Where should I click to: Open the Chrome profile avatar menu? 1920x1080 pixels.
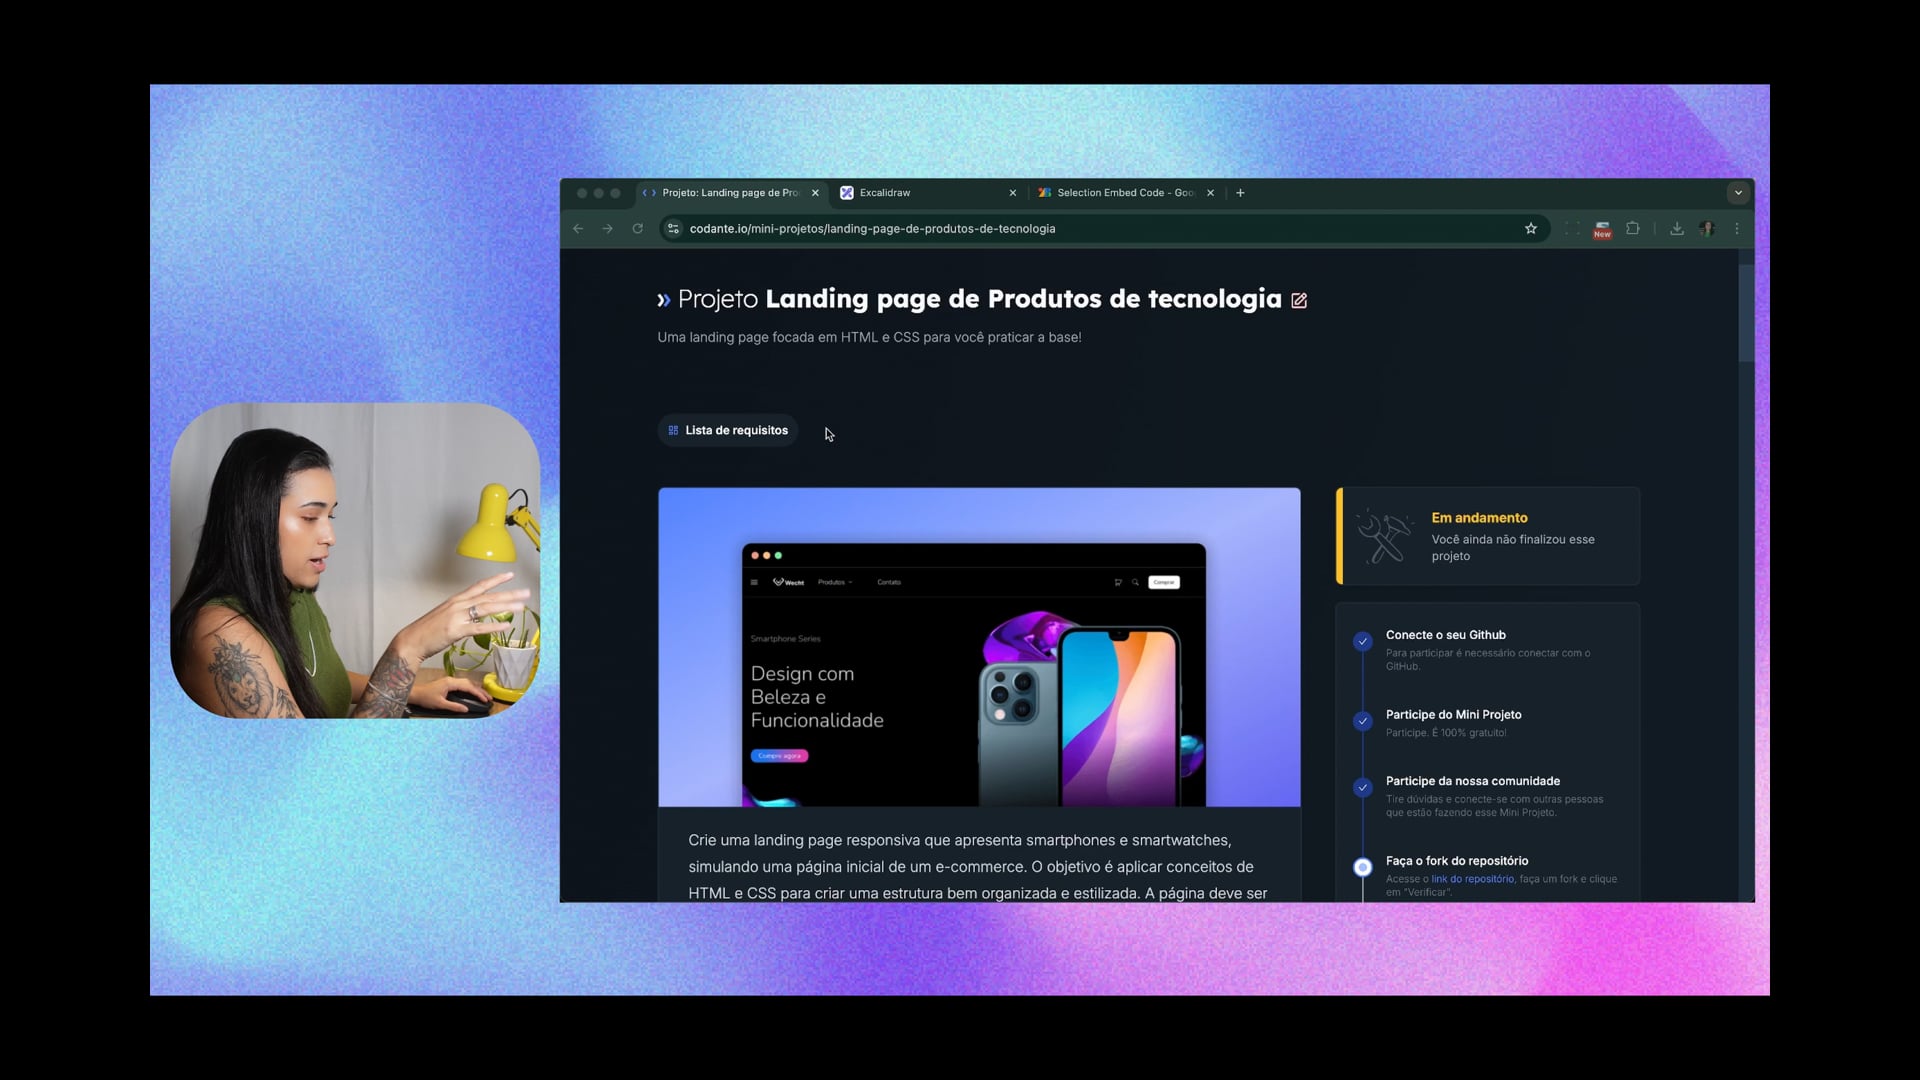(x=1707, y=229)
